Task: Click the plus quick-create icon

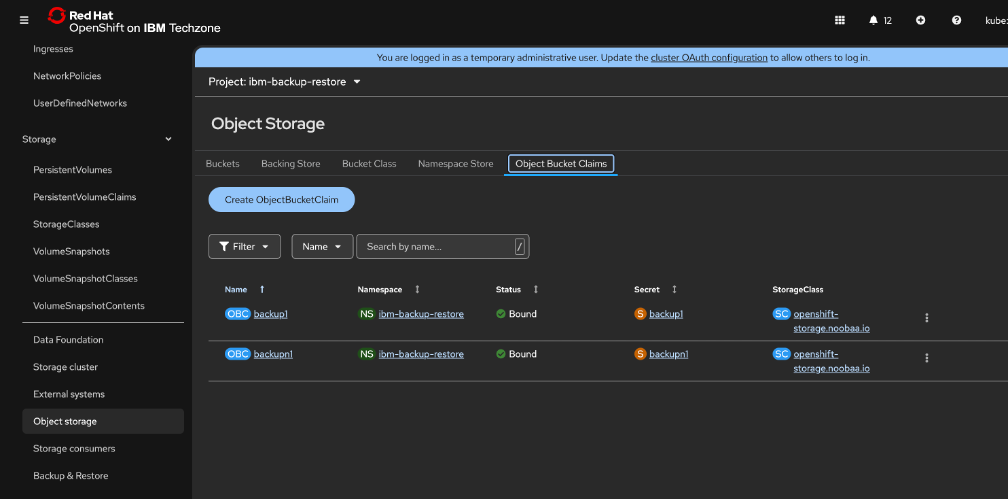Action: tap(920, 20)
